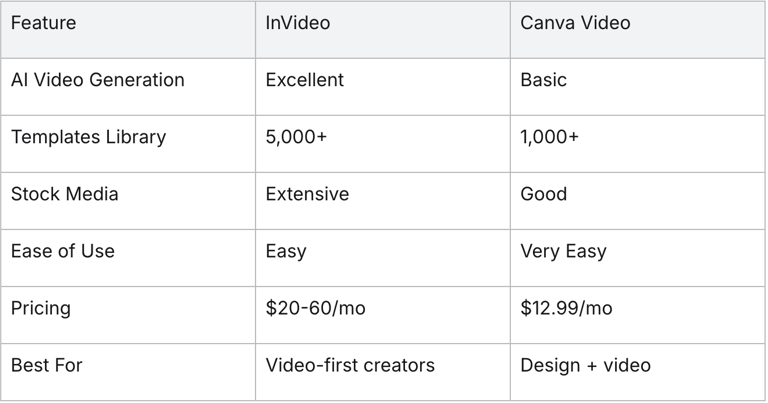
Task: Select the Stock Media row label
Action: coord(64,194)
